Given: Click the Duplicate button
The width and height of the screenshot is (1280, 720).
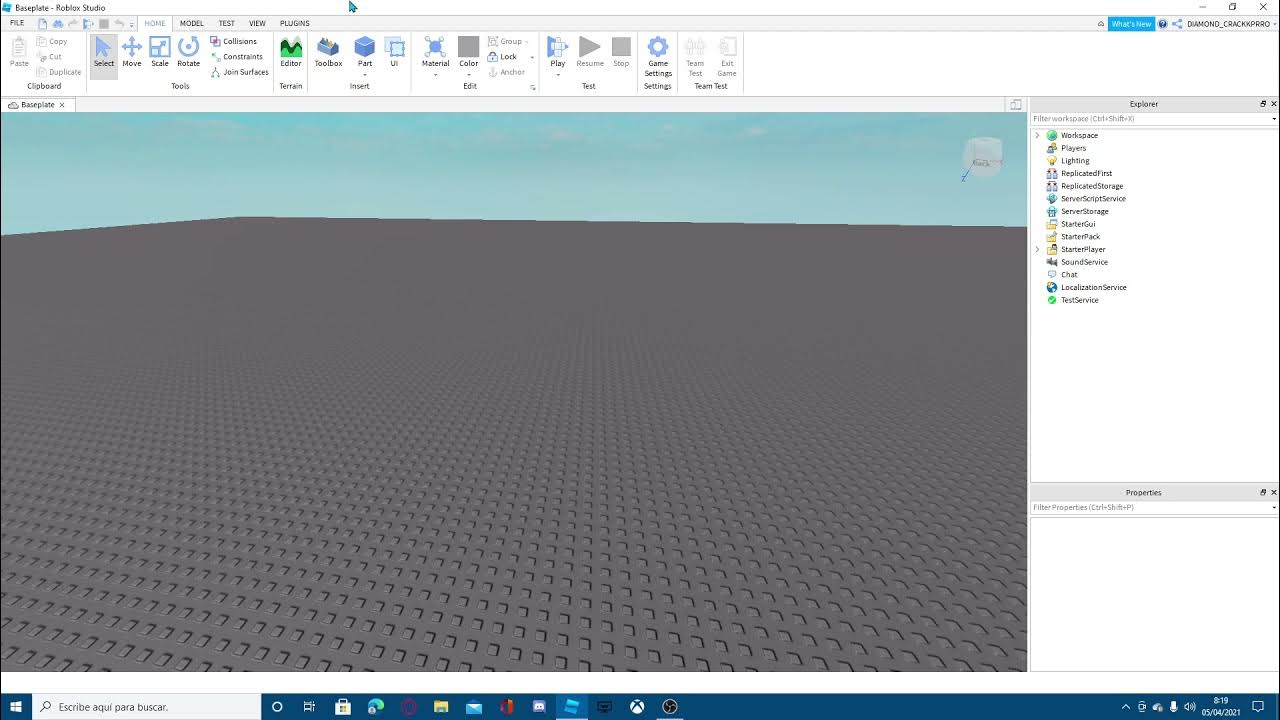Looking at the screenshot, I should (x=59, y=72).
